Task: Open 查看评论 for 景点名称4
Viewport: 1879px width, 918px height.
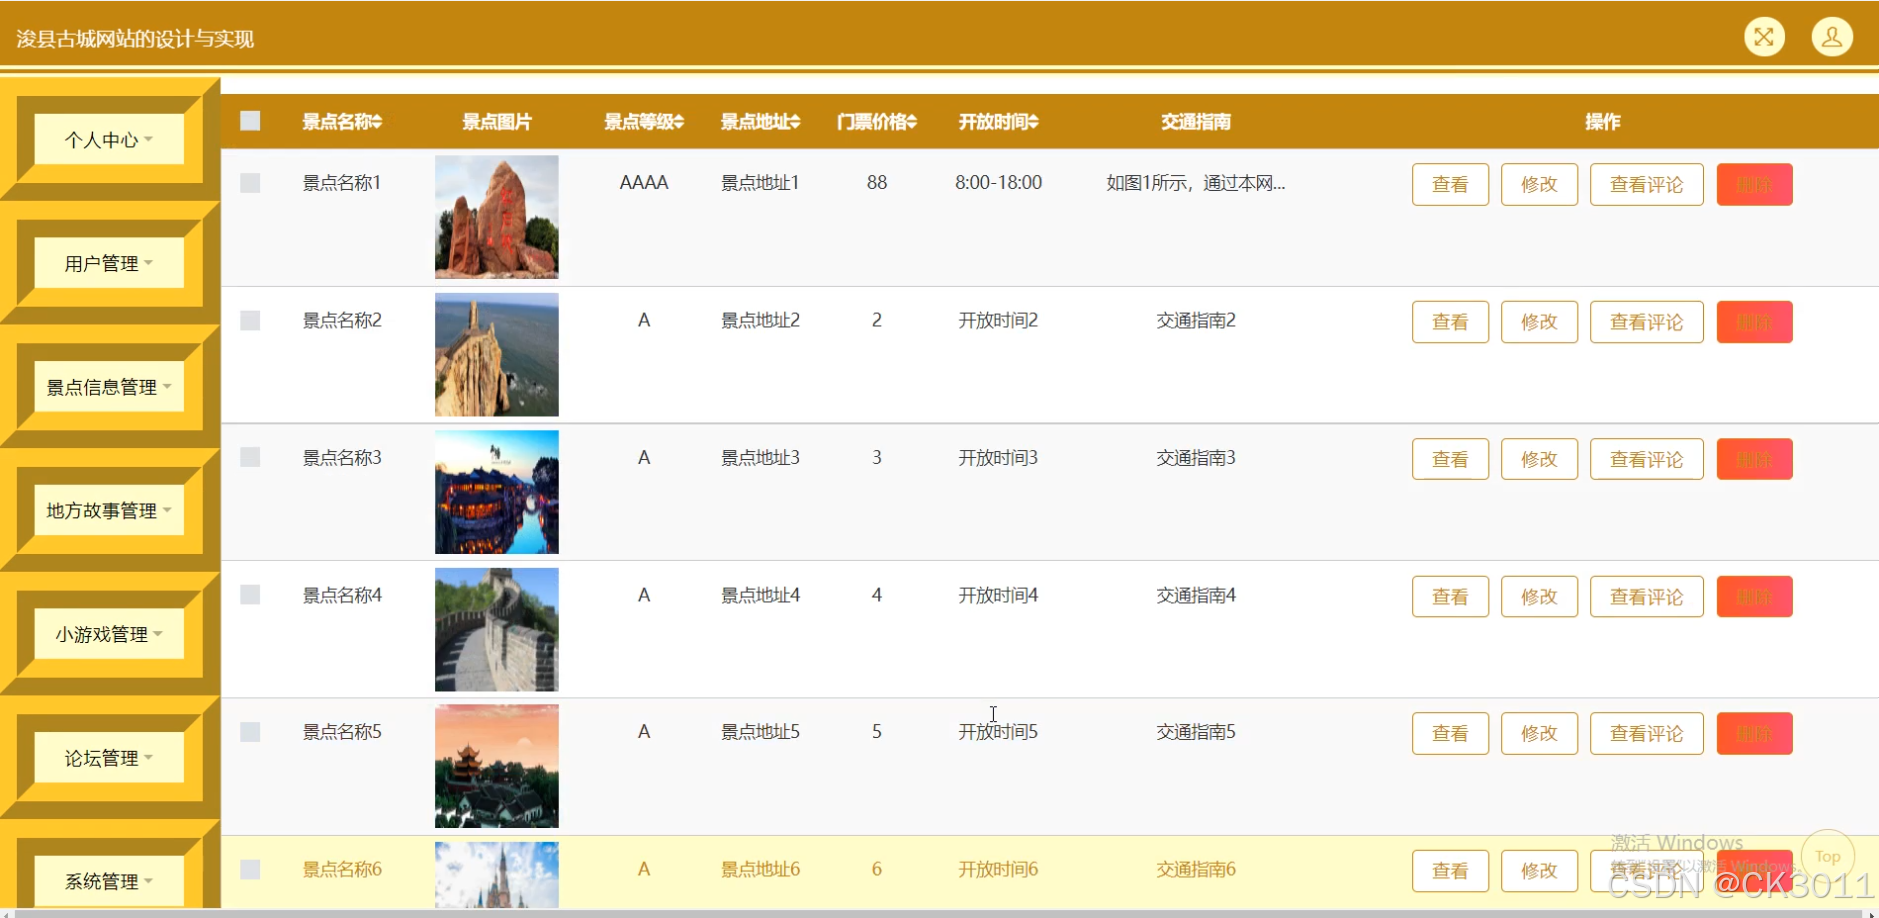Action: [1646, 597]
